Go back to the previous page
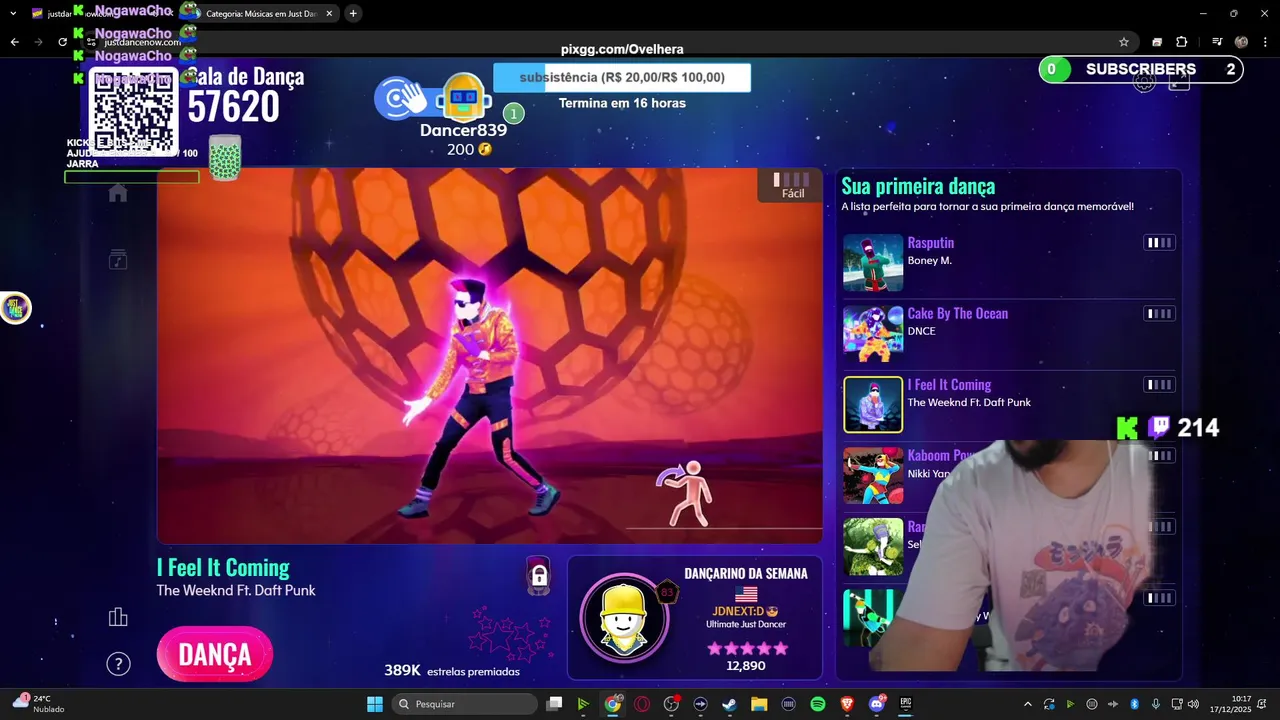The width and height of the screenshot is (1280, 720). (x=14, y=42)
